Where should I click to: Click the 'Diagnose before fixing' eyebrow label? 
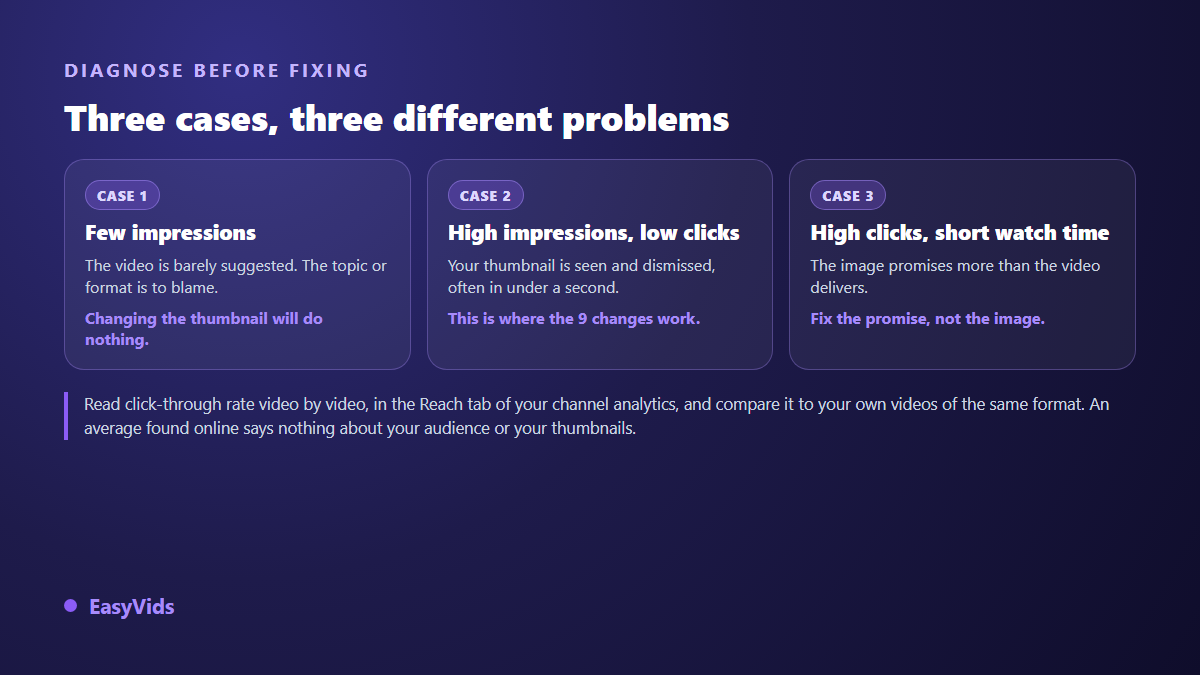tap(217, 71)
